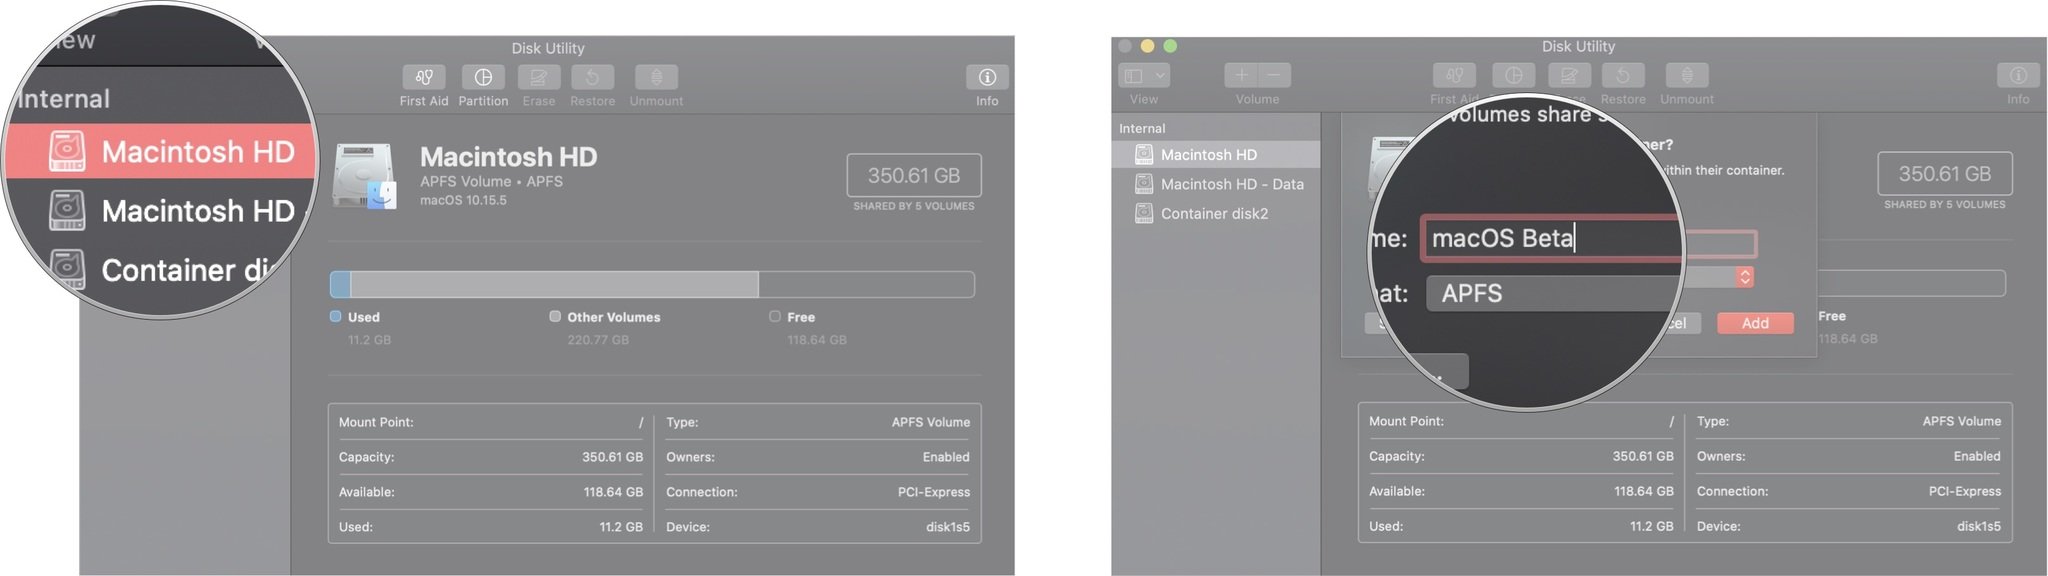Select Macintosh HD - Data in sidebar
Image resolution: width=2048 pixels, height=576 pixels.
tap(1231, 184)
